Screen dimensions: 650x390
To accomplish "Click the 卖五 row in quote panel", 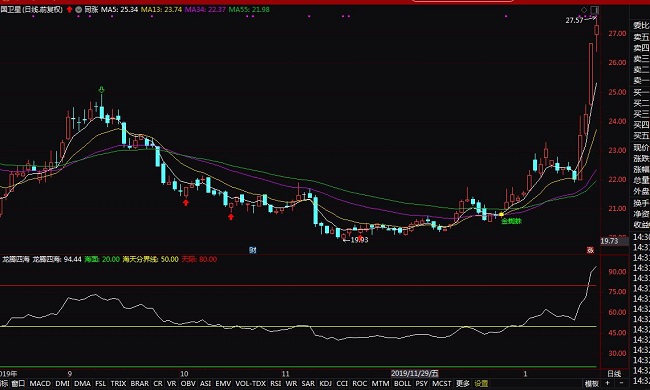I will pos(641,37).
